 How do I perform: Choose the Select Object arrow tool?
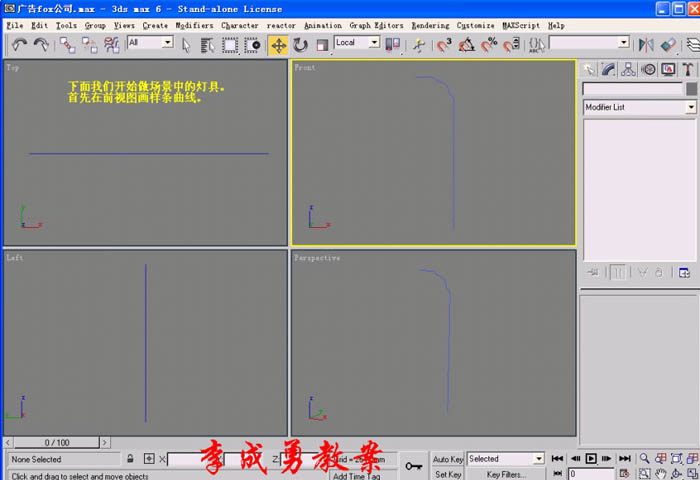(186, 45)
